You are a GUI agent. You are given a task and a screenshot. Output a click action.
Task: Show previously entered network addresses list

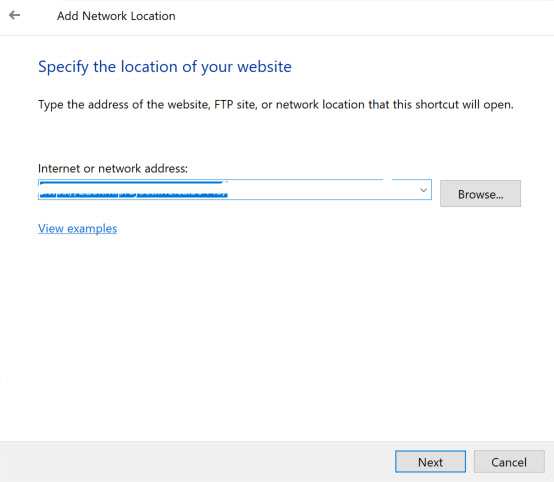pyautogui.click(x=423, y=190)
